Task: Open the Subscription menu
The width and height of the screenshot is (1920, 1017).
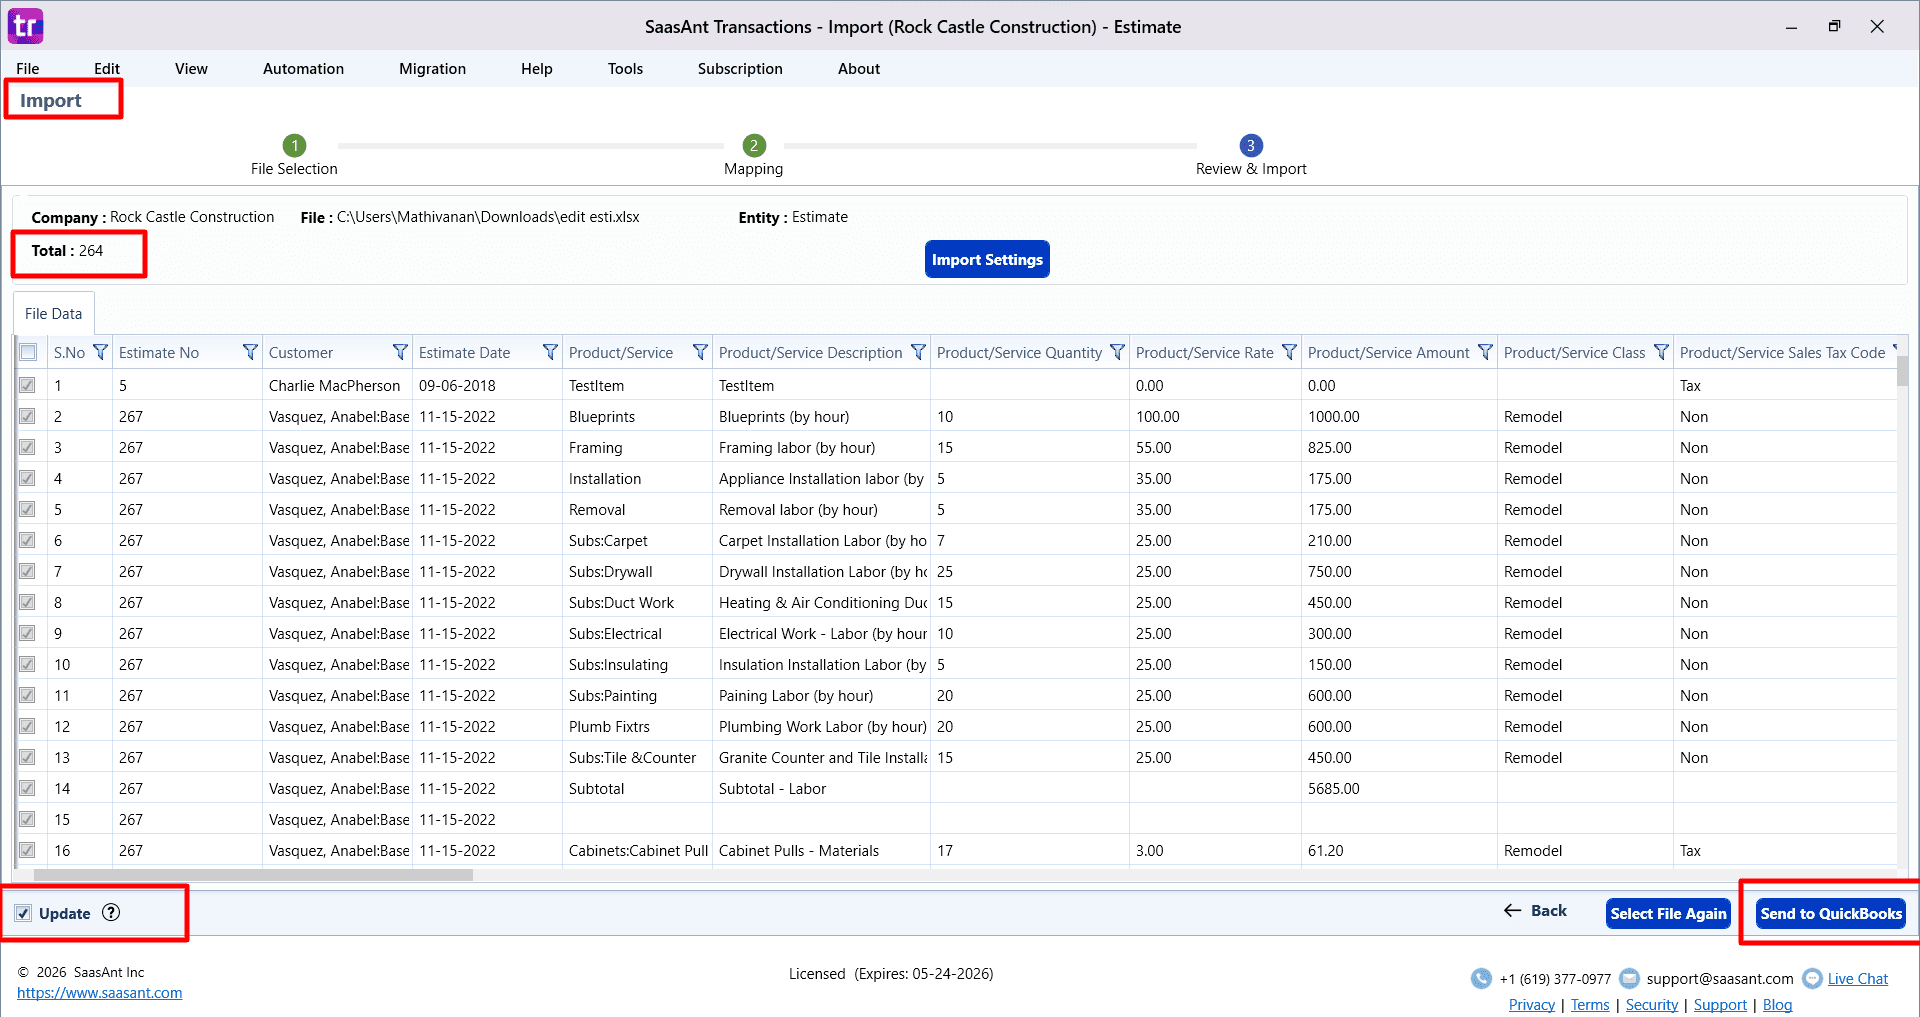Action: [740, 68]
